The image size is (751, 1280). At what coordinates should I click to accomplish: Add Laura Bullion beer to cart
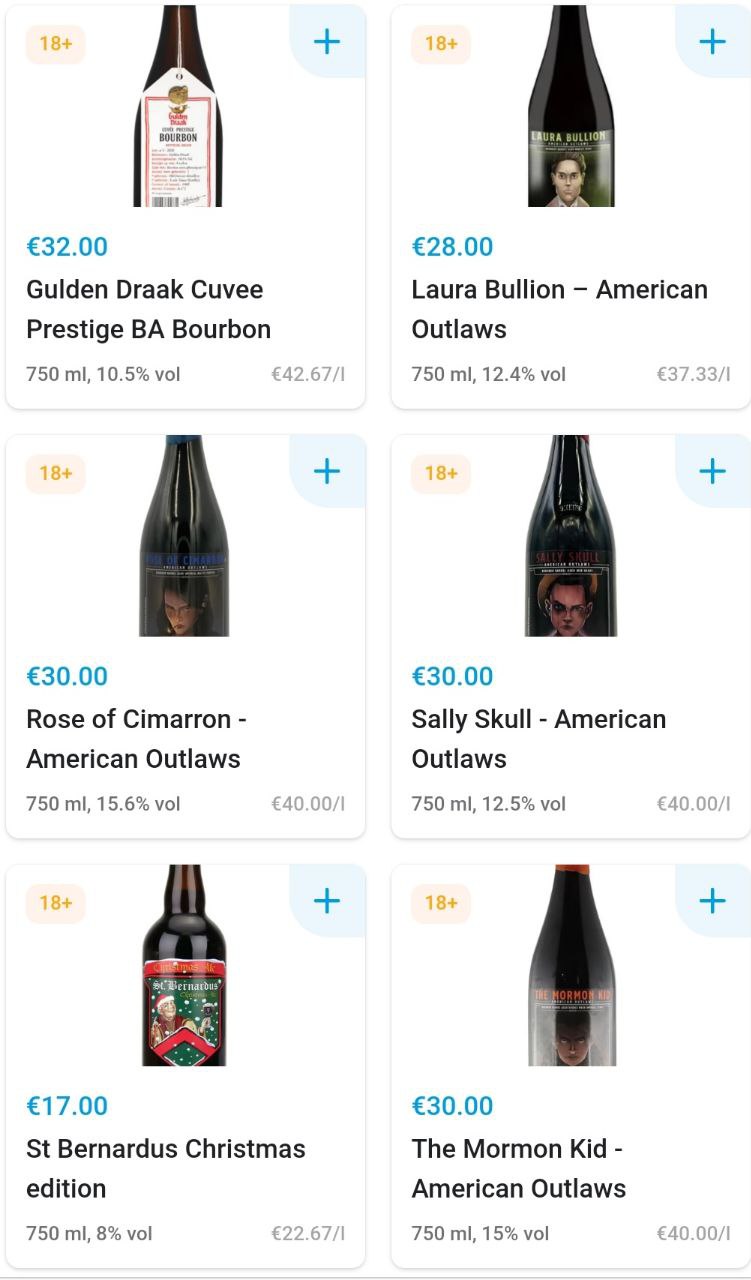coord(712,41)
